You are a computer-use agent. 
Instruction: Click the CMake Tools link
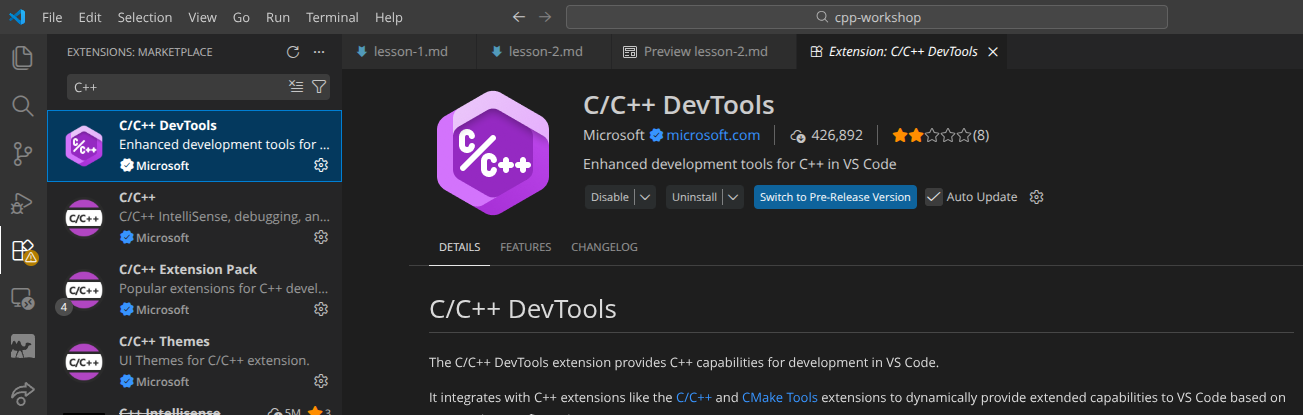click(x=780, y=397)
